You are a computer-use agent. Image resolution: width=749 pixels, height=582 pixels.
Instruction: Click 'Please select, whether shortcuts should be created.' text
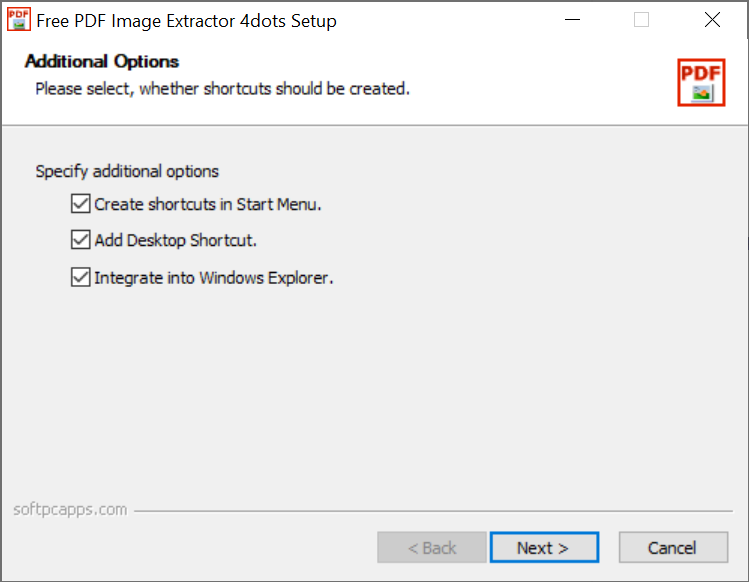[x=223, y=89]
